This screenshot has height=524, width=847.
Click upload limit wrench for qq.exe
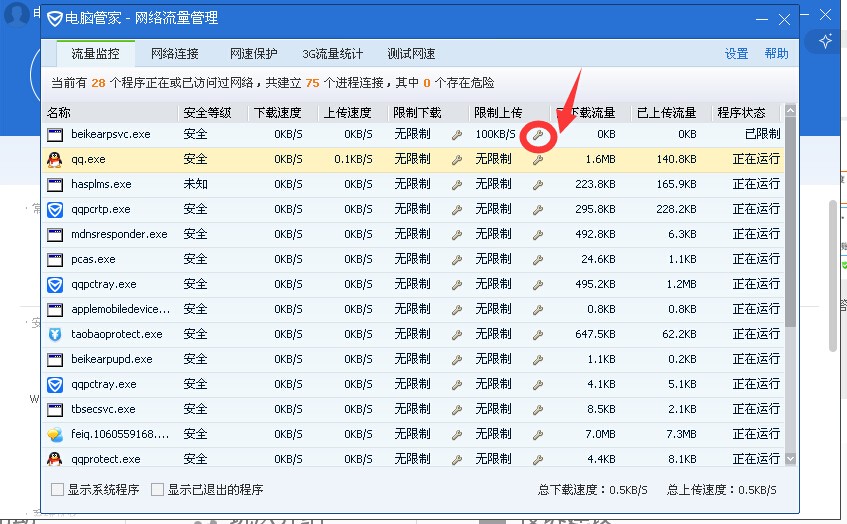pyautogui.click(x=537, y=160)
